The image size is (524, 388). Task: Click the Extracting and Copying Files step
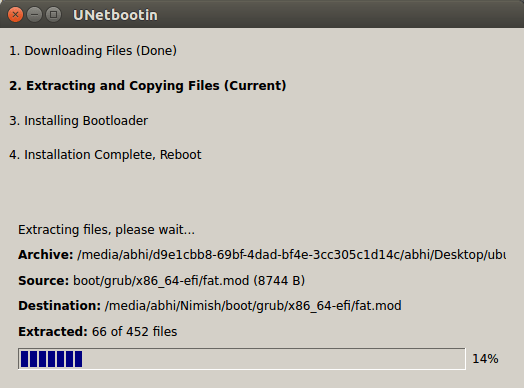point(148,86)
